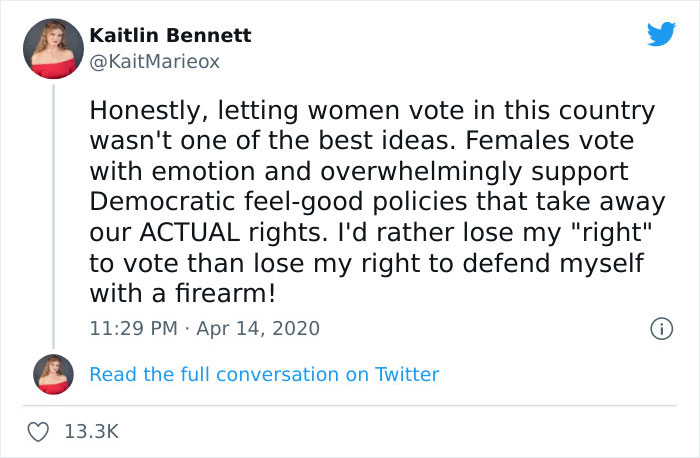
Task: Click the Twitter bird logo
Action: (x=661, y=35)
